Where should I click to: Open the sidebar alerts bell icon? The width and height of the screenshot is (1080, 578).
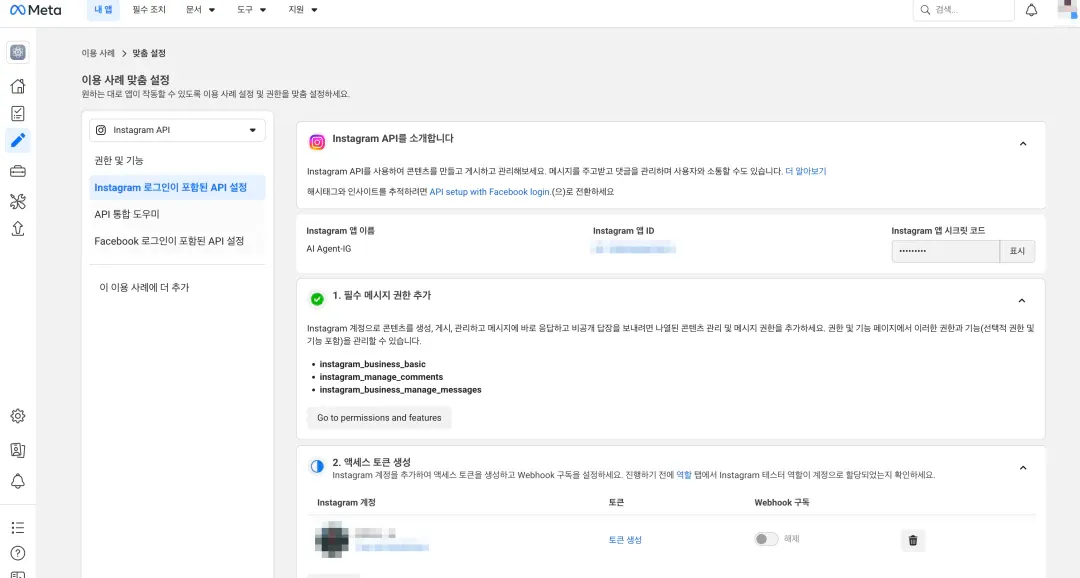point(18,481)
